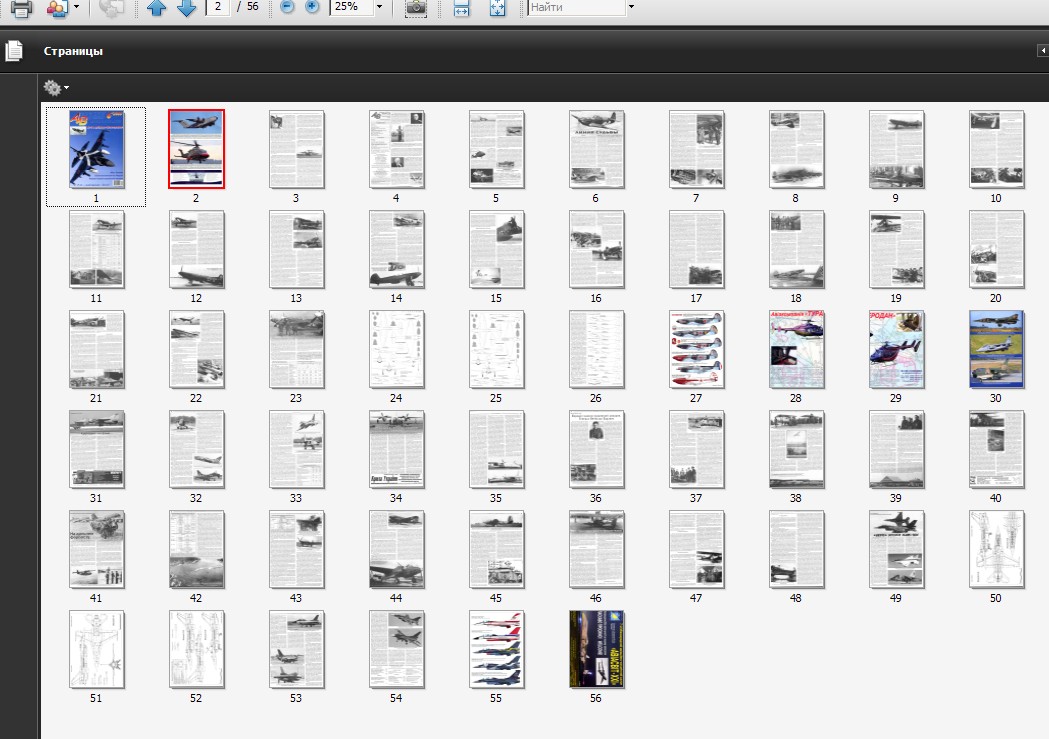Screen dimensions: 1049x739
Task: Select the page 5 thumbnail
Action: 496,149
